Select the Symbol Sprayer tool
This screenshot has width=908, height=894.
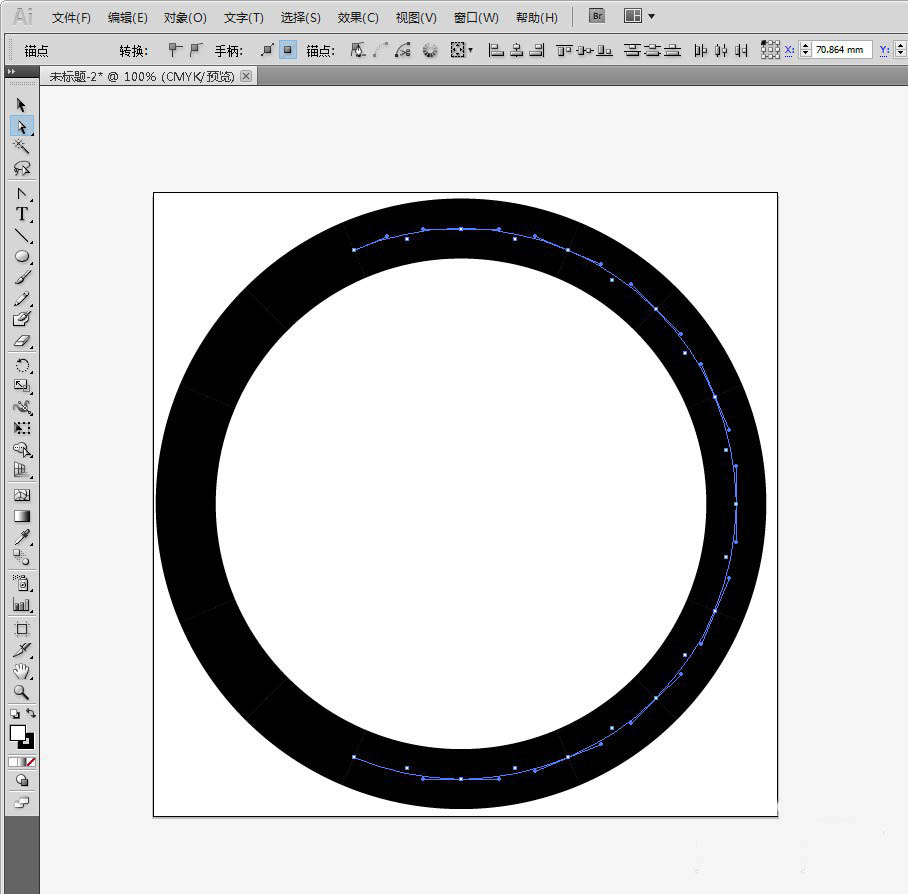click(x=21, y=583)
